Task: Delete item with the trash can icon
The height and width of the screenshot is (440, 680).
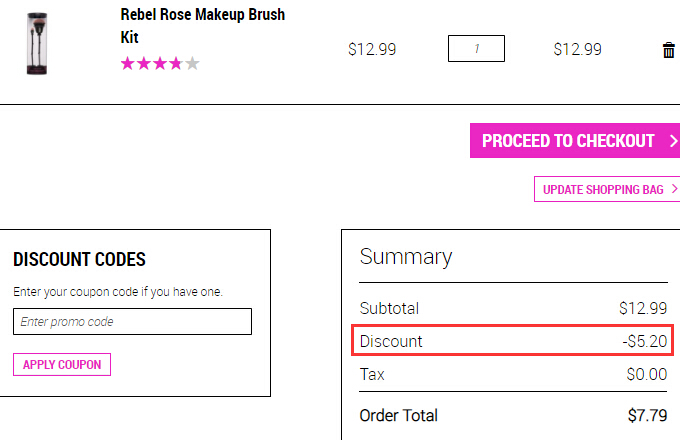Action: tap(668, 50)
